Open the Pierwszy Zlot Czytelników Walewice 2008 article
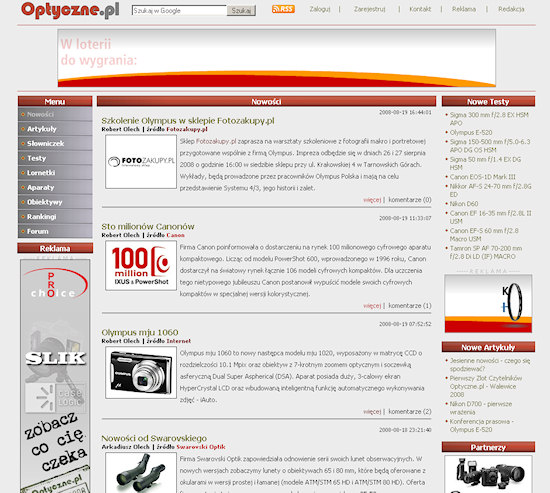The image size is (550, 493). pyautogui.click(x=486, y=386)
